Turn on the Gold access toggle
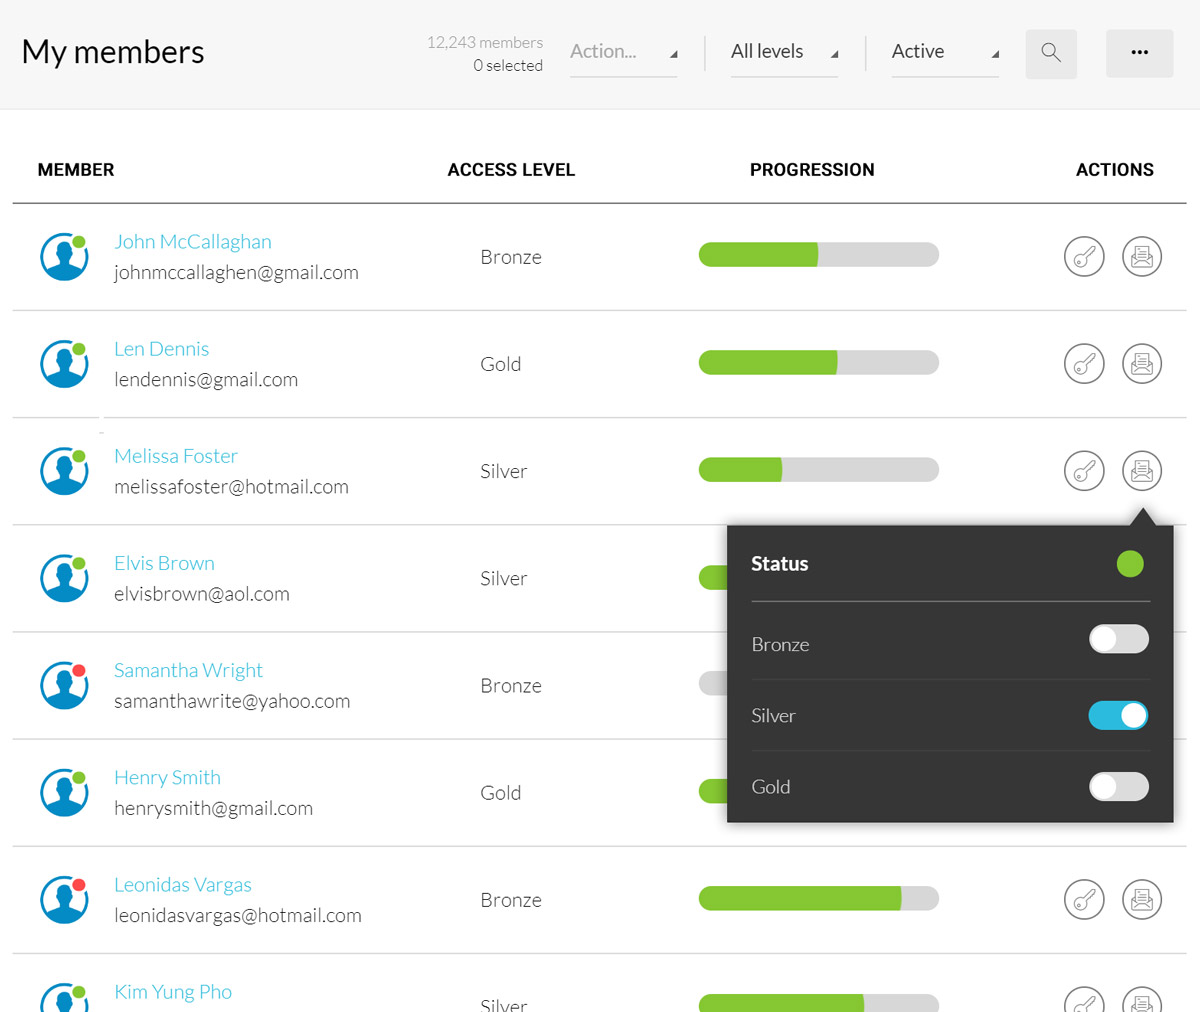Screen dimensions: 1200x1012 click(1118, 787)
